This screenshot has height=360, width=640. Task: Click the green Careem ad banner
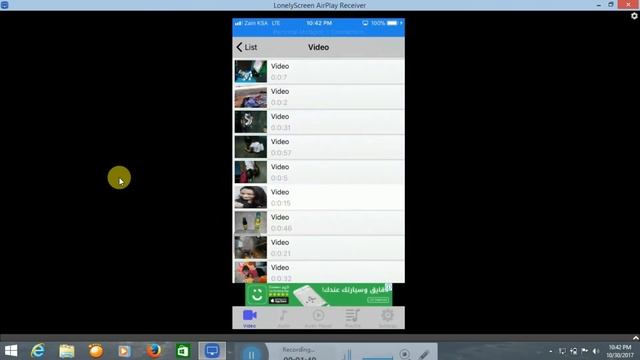319,295
